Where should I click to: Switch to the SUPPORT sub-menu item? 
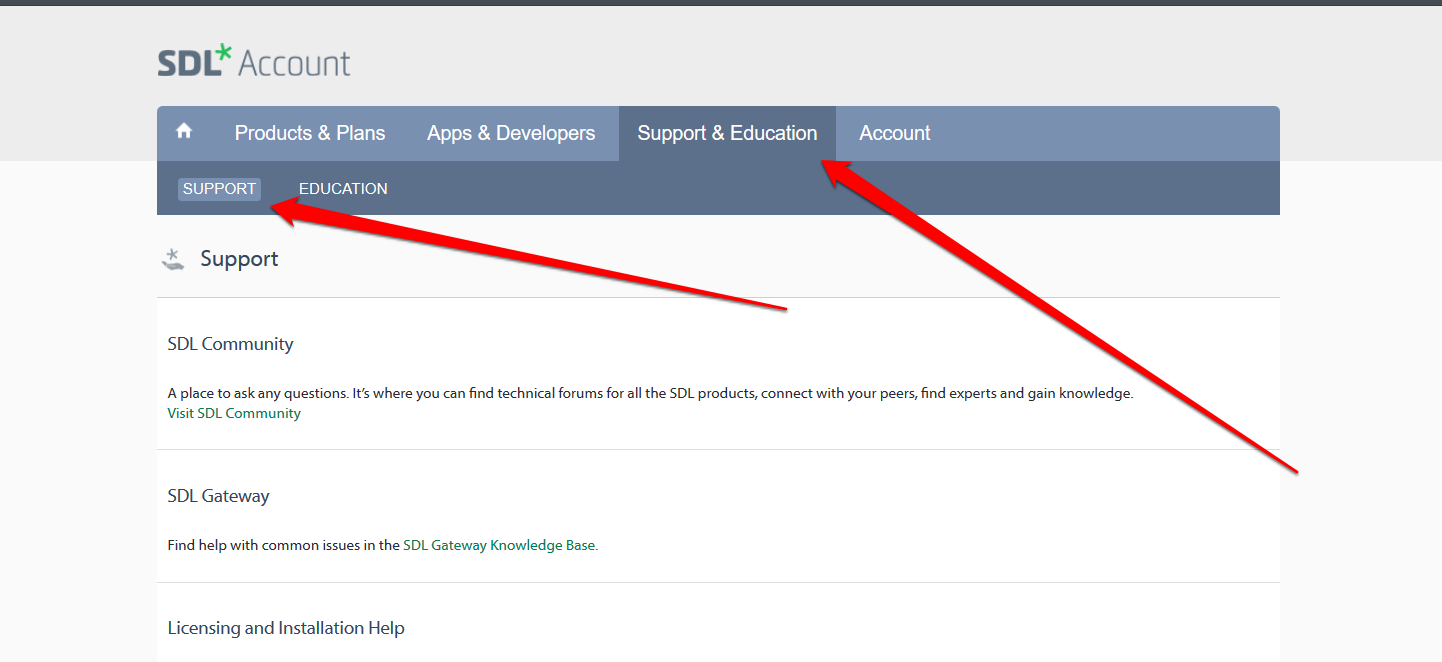click(x=219, y=189)
